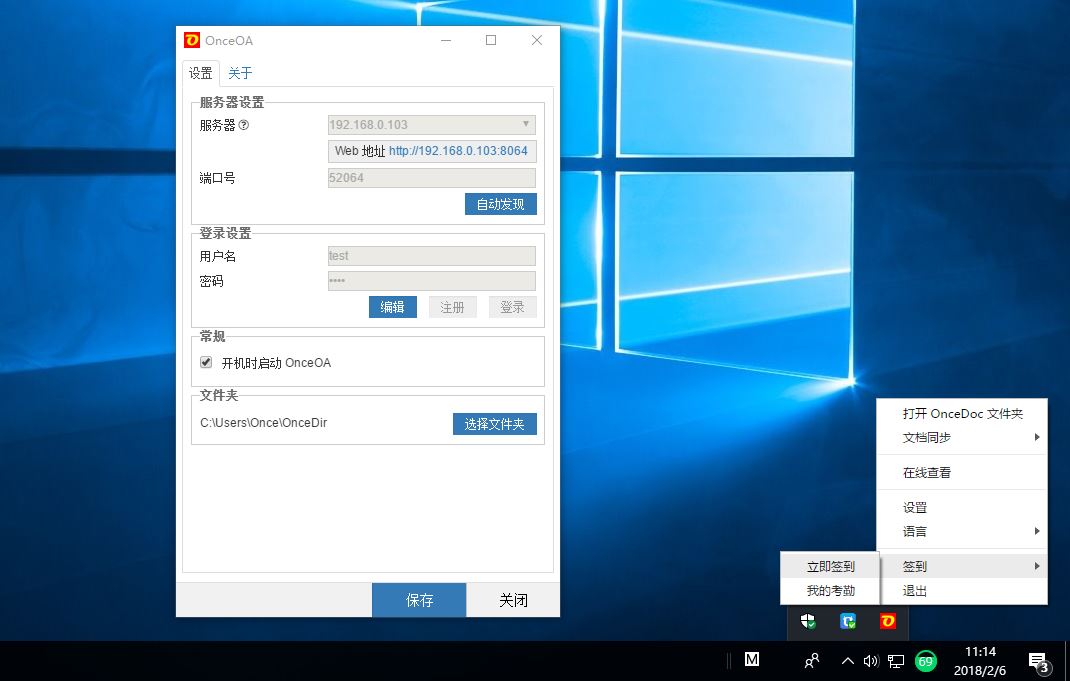Click the People icon in the taskbar
Image resolution: width=1070 pixels, height=681 pixels.
tap(811, 661)
